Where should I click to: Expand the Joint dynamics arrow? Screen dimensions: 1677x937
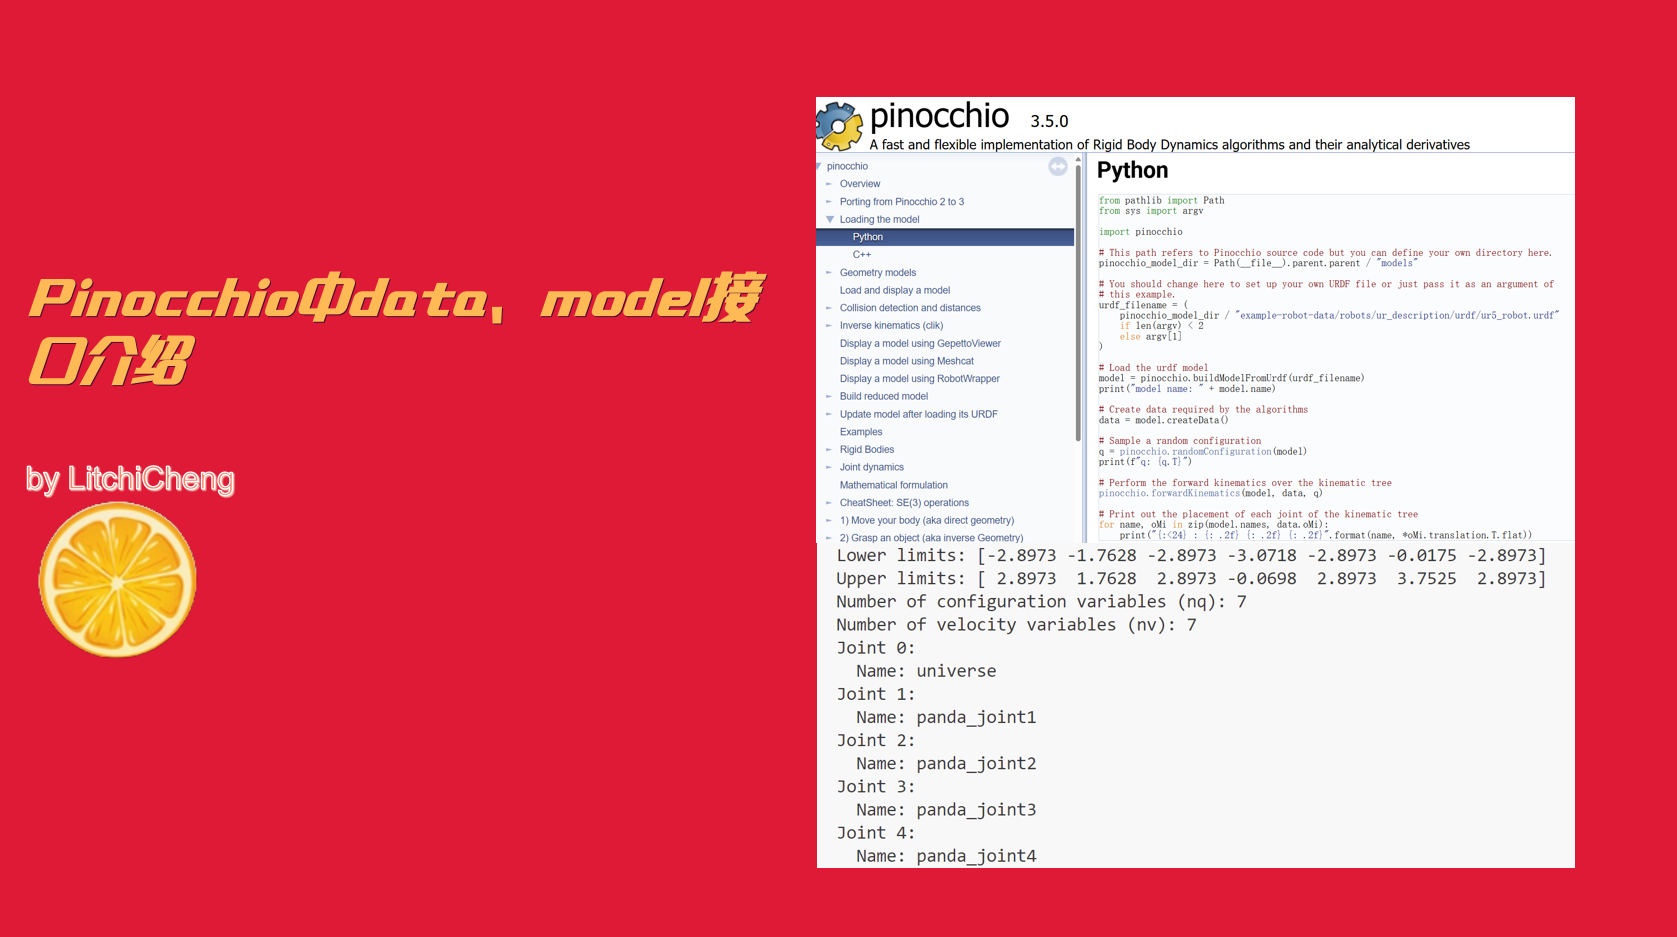pyautogui.click(x=829, y=467)
